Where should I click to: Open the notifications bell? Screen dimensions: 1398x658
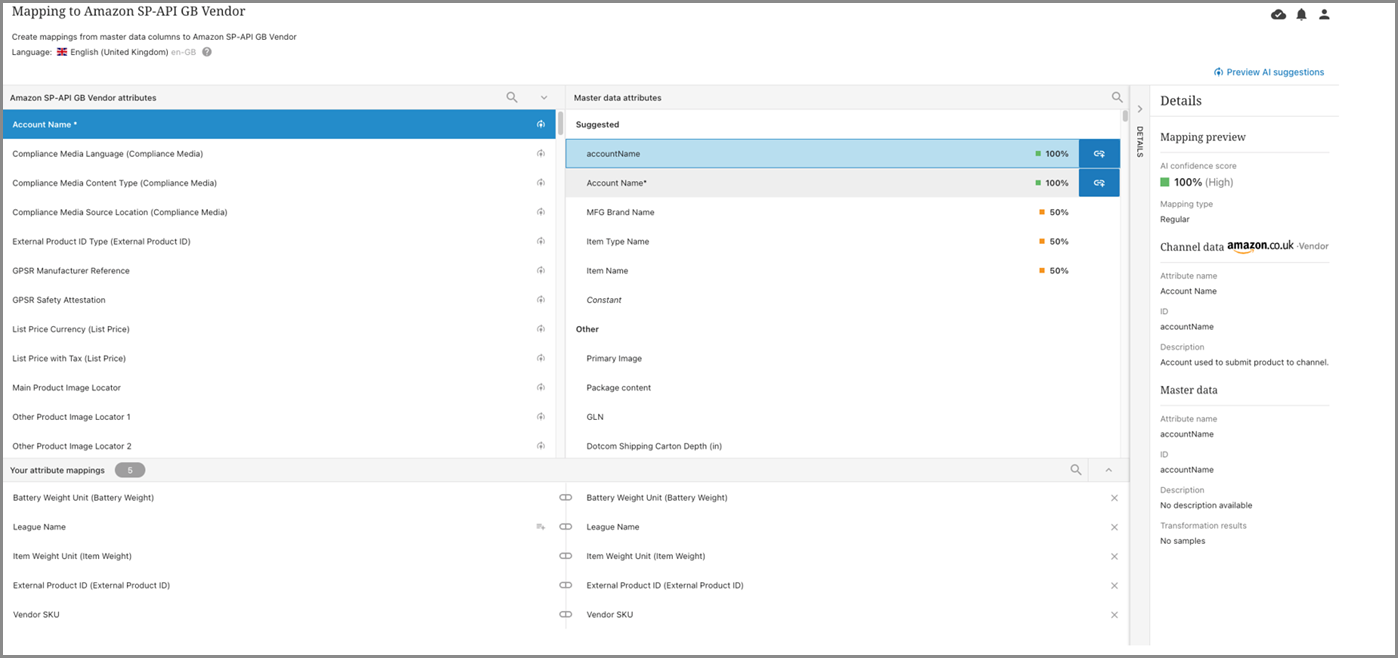(1301, 14)
